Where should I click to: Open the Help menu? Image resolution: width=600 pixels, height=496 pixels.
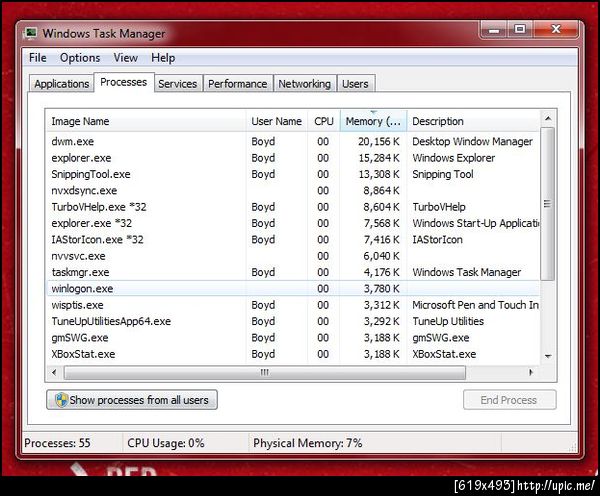[x=163, y=58]
